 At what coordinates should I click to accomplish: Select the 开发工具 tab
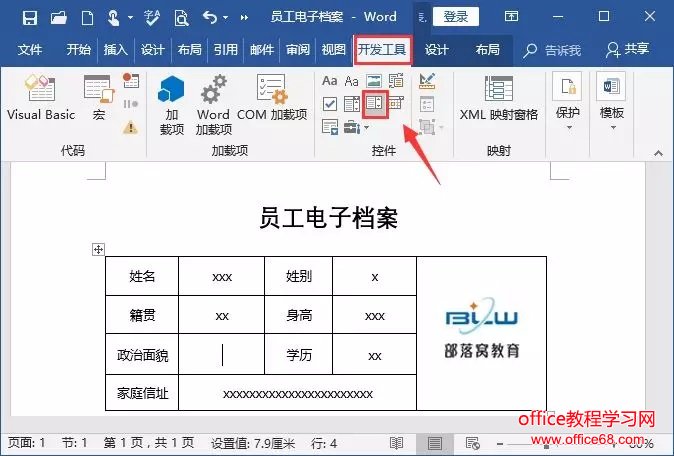tap(382, 50)
